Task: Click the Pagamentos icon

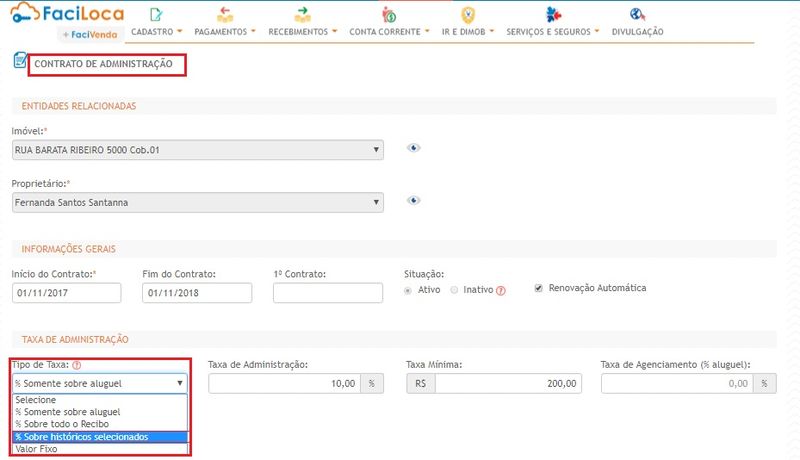Action: (225, 14)
